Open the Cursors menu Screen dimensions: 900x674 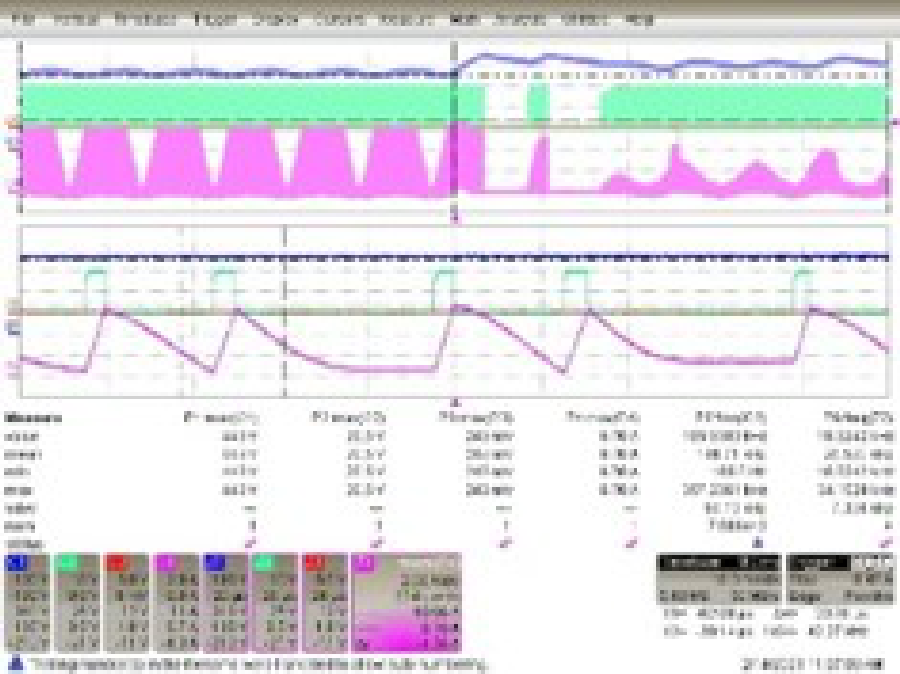coord(338,19)
